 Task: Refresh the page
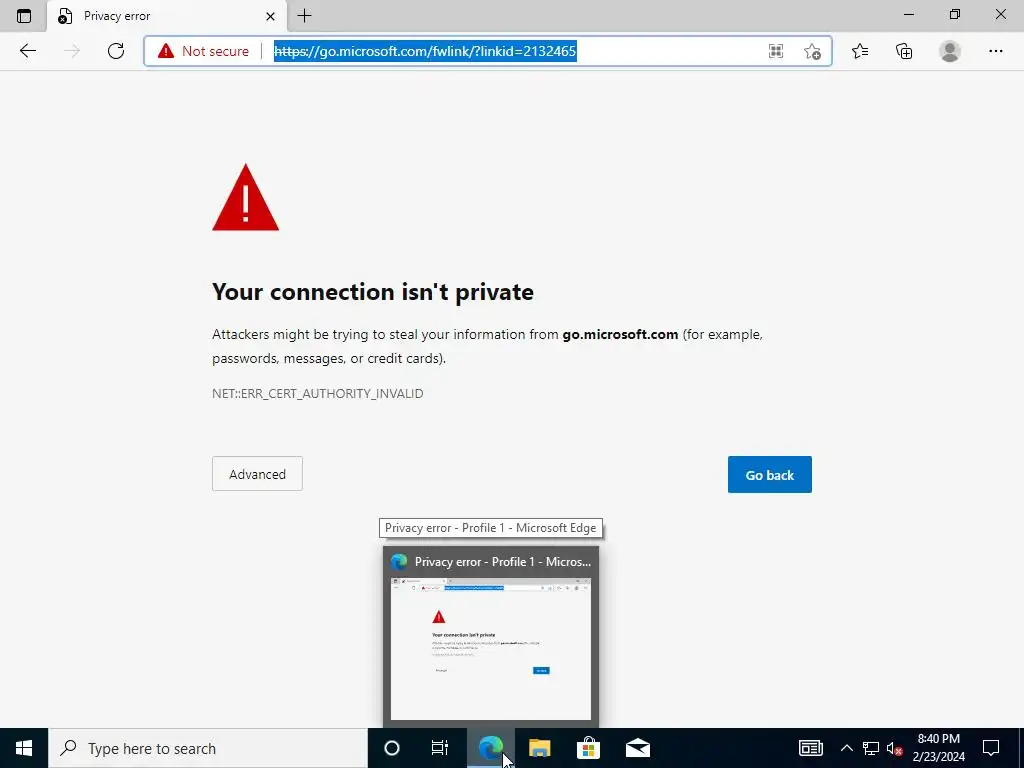[116, 51]
